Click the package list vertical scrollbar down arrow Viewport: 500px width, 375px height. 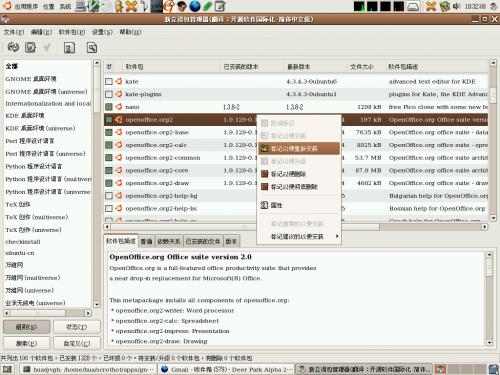click(493, 218)
